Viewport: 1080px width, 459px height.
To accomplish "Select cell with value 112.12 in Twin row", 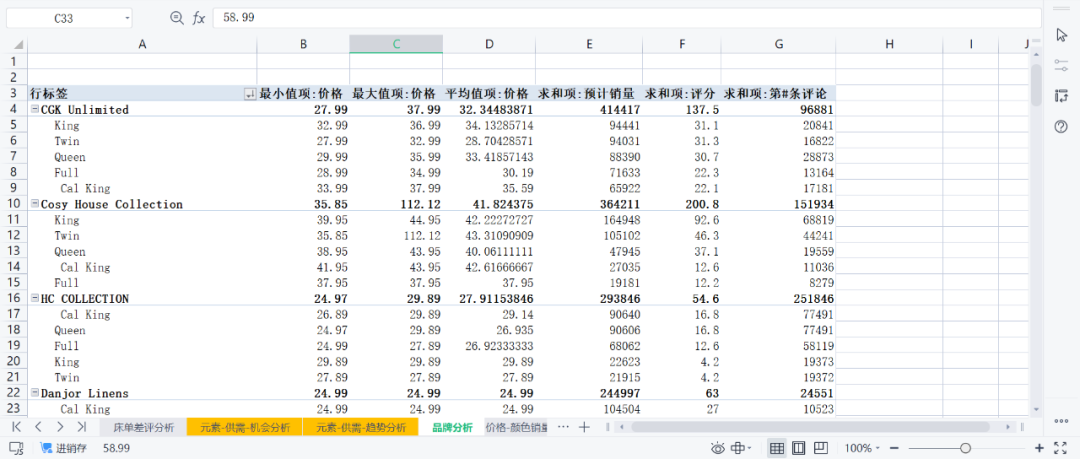I will click(x=396, y=236).
